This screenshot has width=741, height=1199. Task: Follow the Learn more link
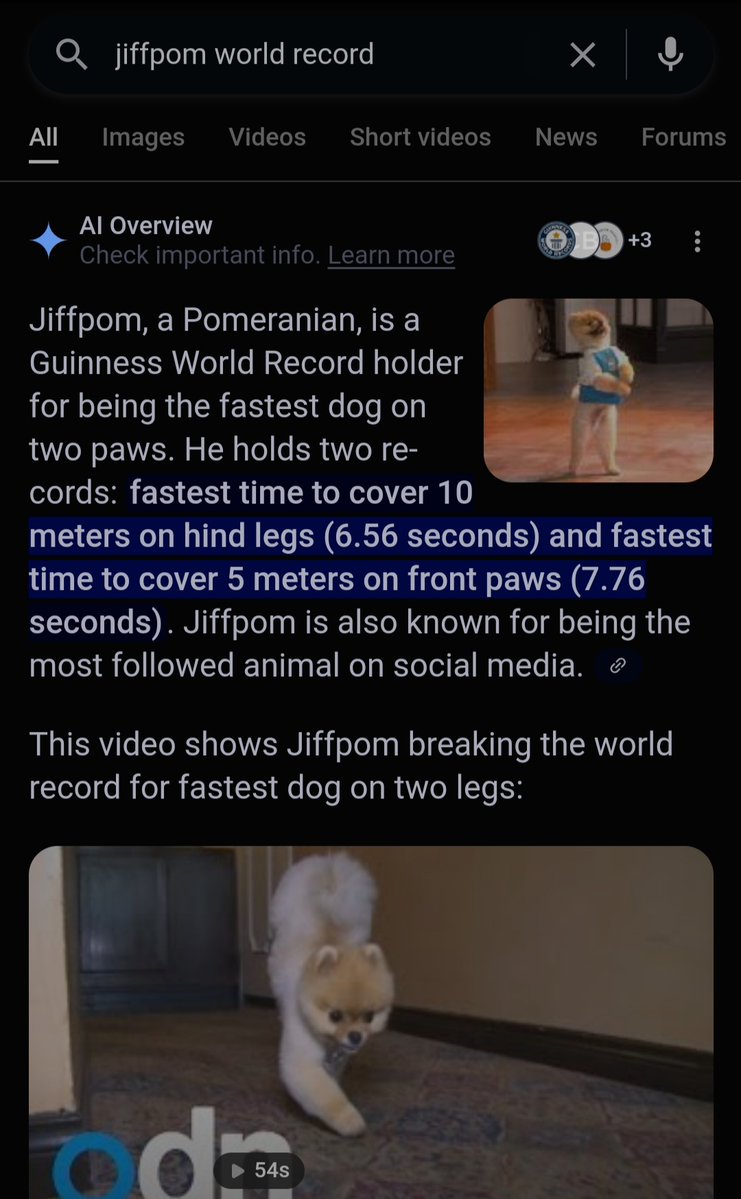tap(392, 255)
